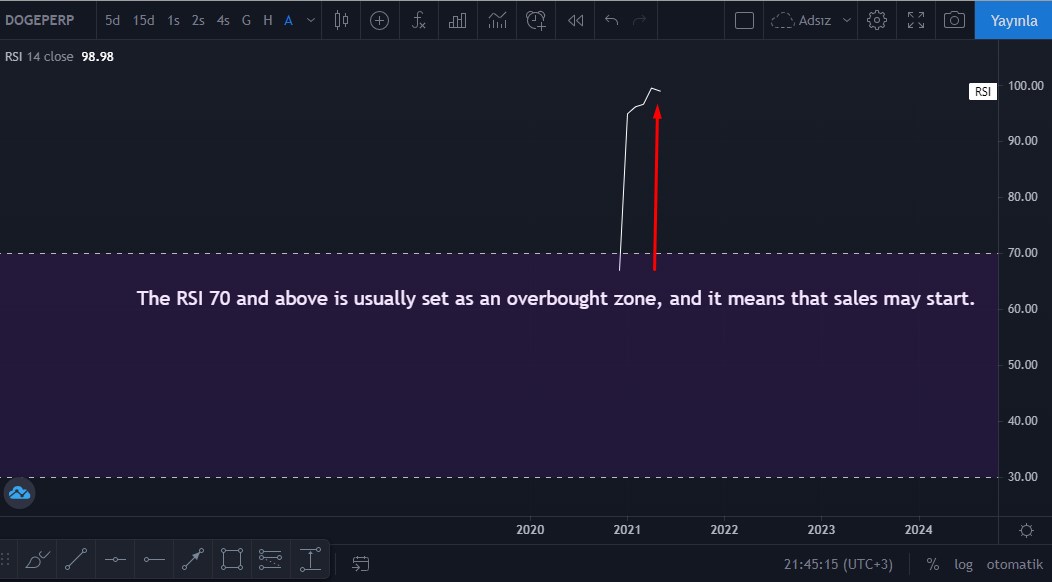Select the H timeframe
The width and height of the screenshot is (1052, 582).
coord(268,20)
